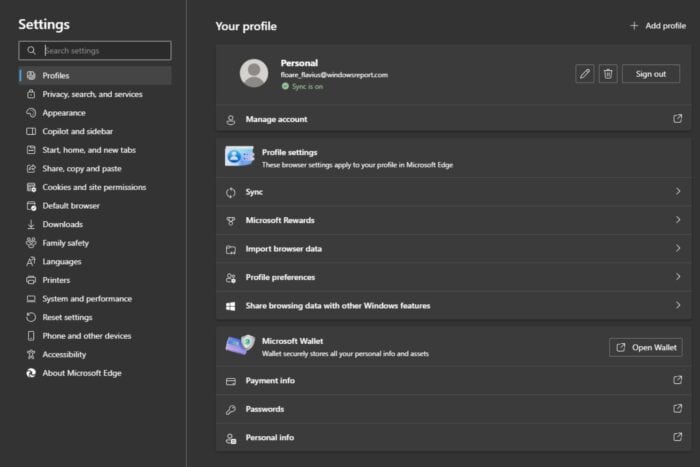Image resolution: width=700 pixels, height=467 pixels.
Task: Select Share, copy and paste
Action: 95,169
